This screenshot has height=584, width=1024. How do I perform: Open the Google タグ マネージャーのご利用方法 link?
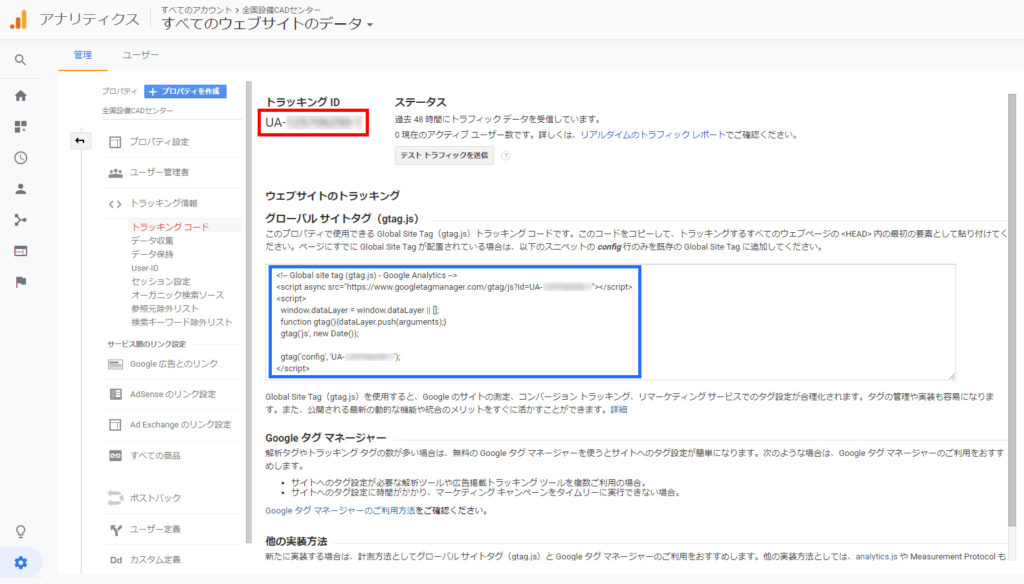coord(340,510)
